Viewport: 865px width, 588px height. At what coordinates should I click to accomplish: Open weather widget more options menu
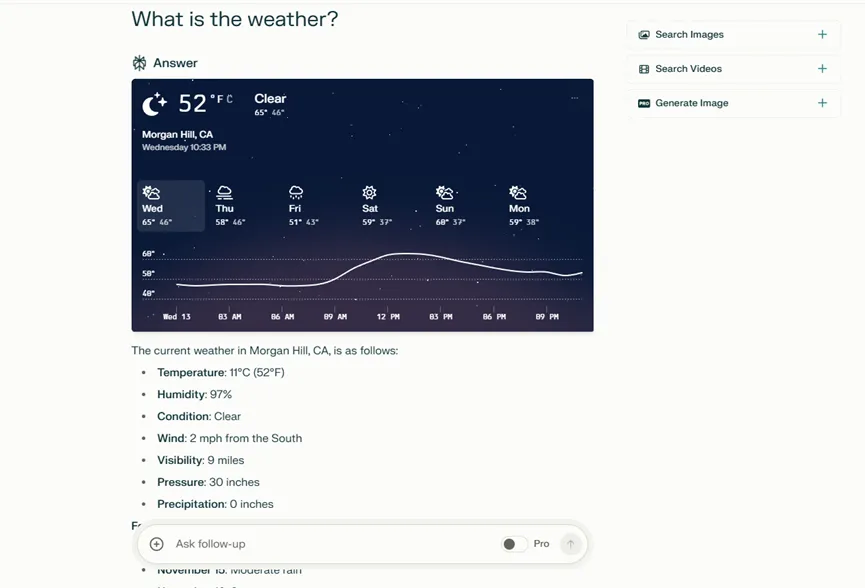(575, 98)
